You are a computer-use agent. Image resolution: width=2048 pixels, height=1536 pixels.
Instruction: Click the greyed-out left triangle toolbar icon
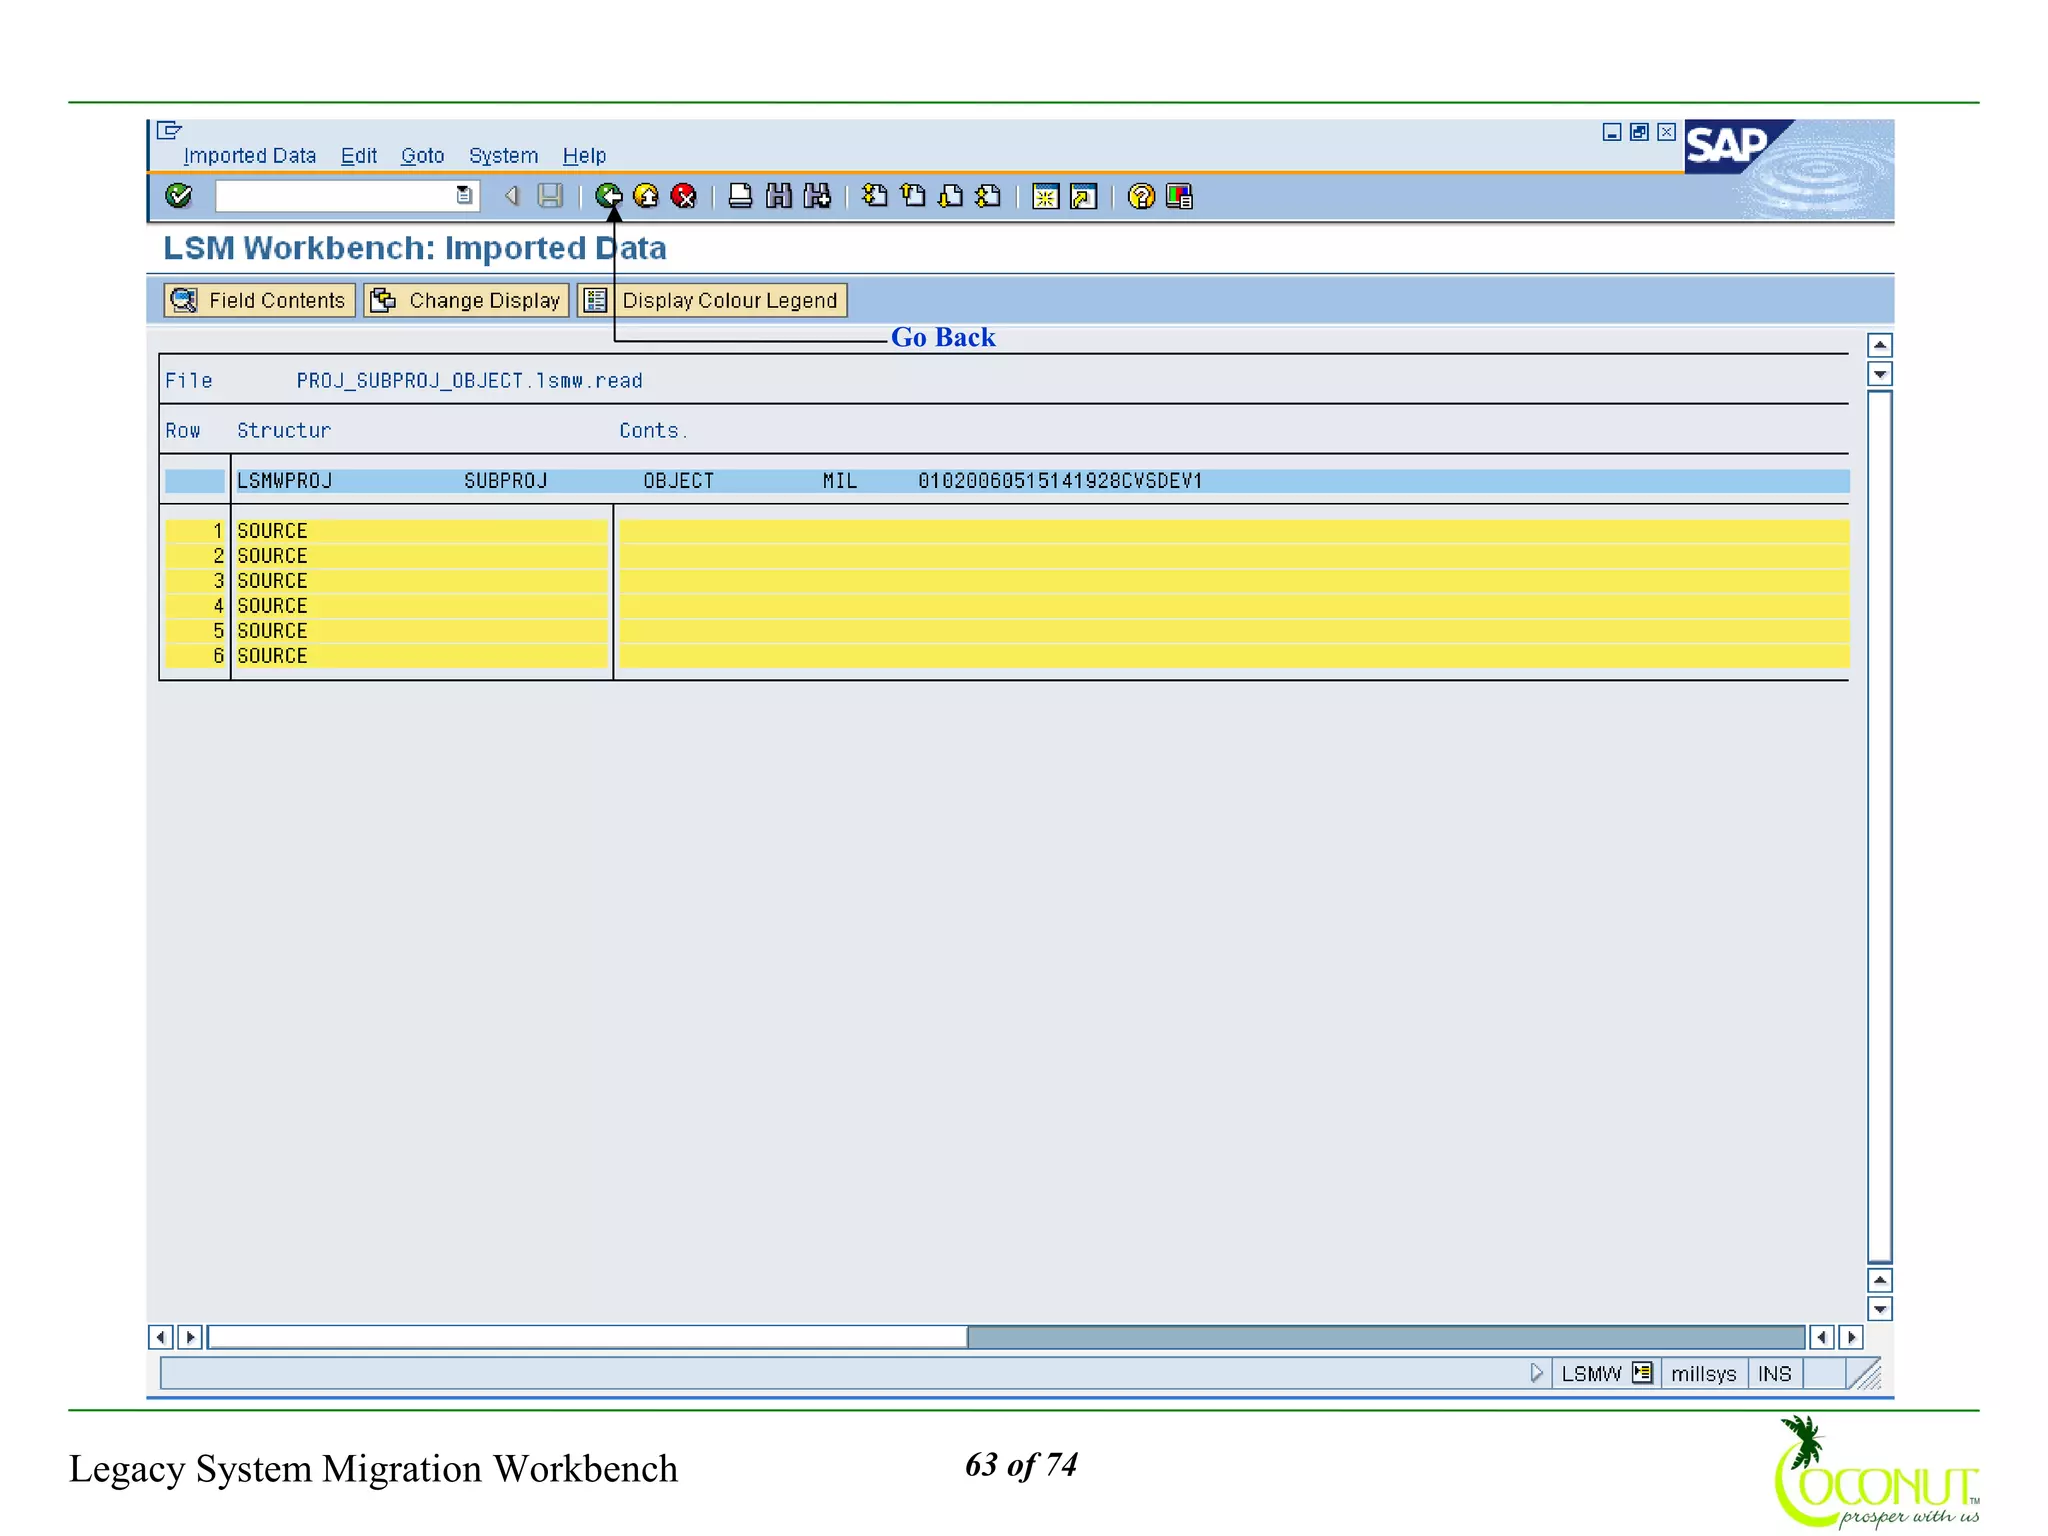(x=512, y=196)
